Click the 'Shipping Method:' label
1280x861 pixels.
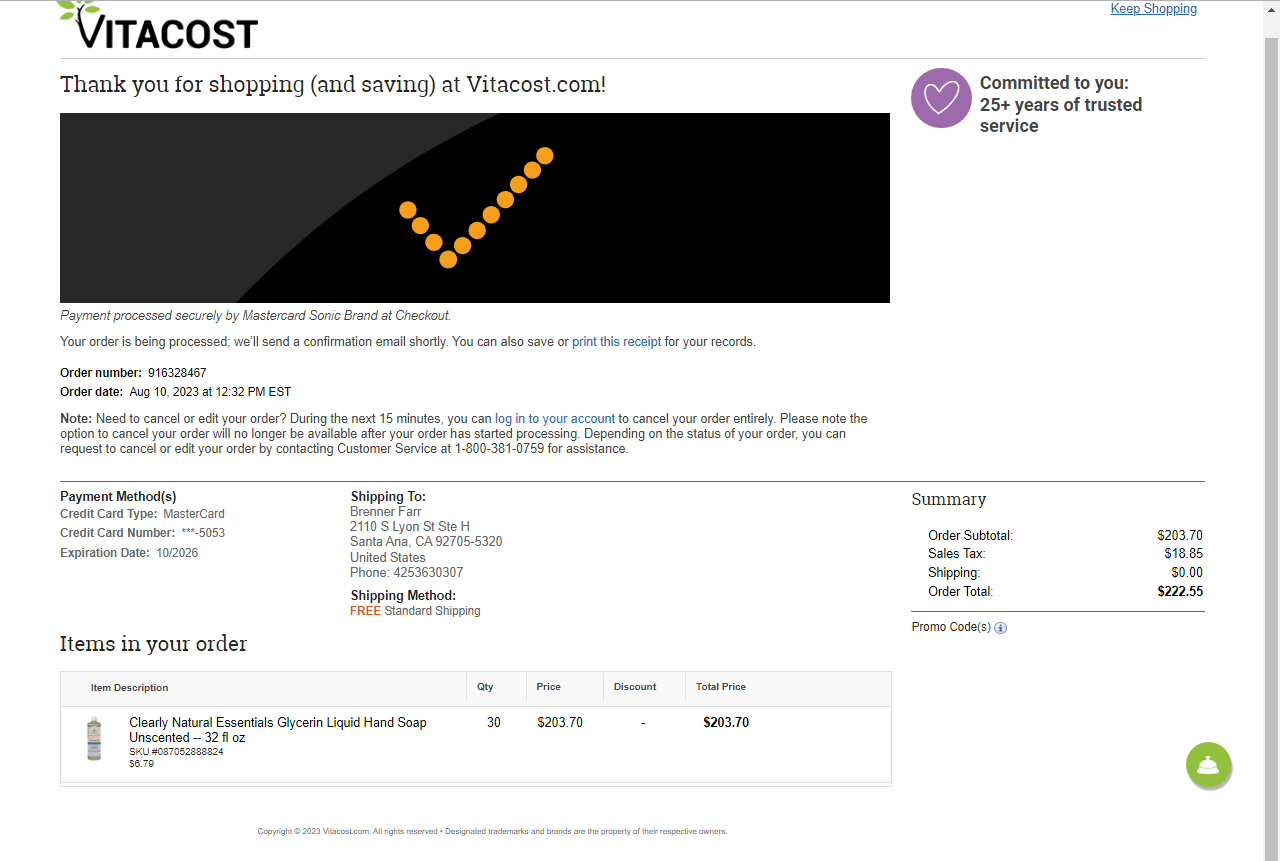coord(403,596)
